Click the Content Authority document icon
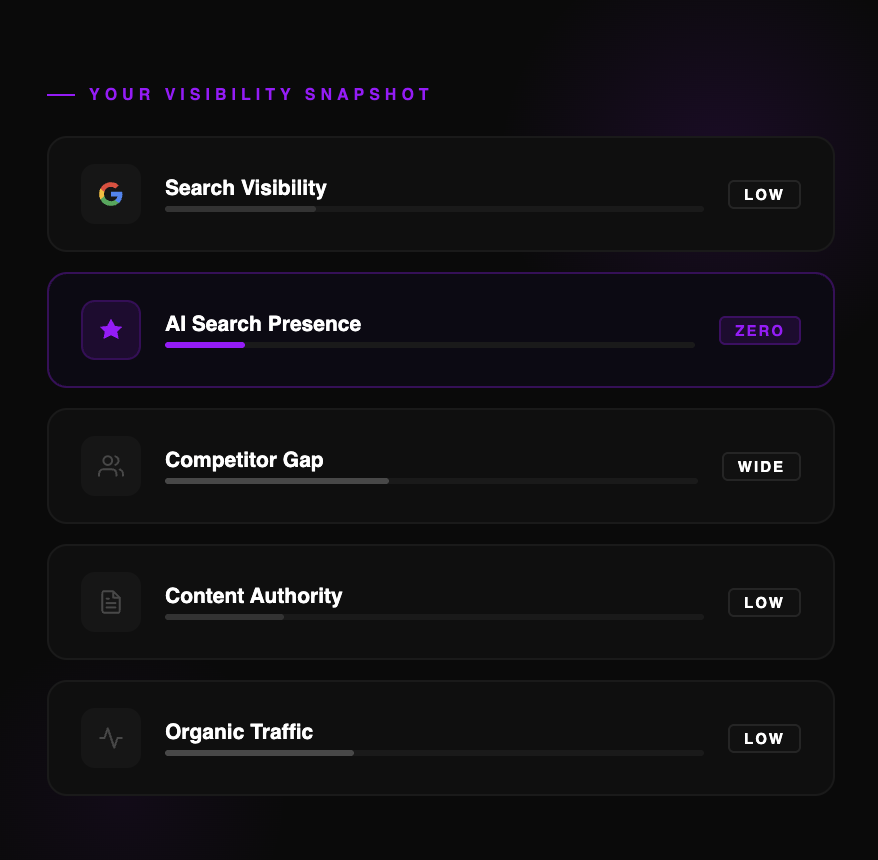 click(111, 602)
